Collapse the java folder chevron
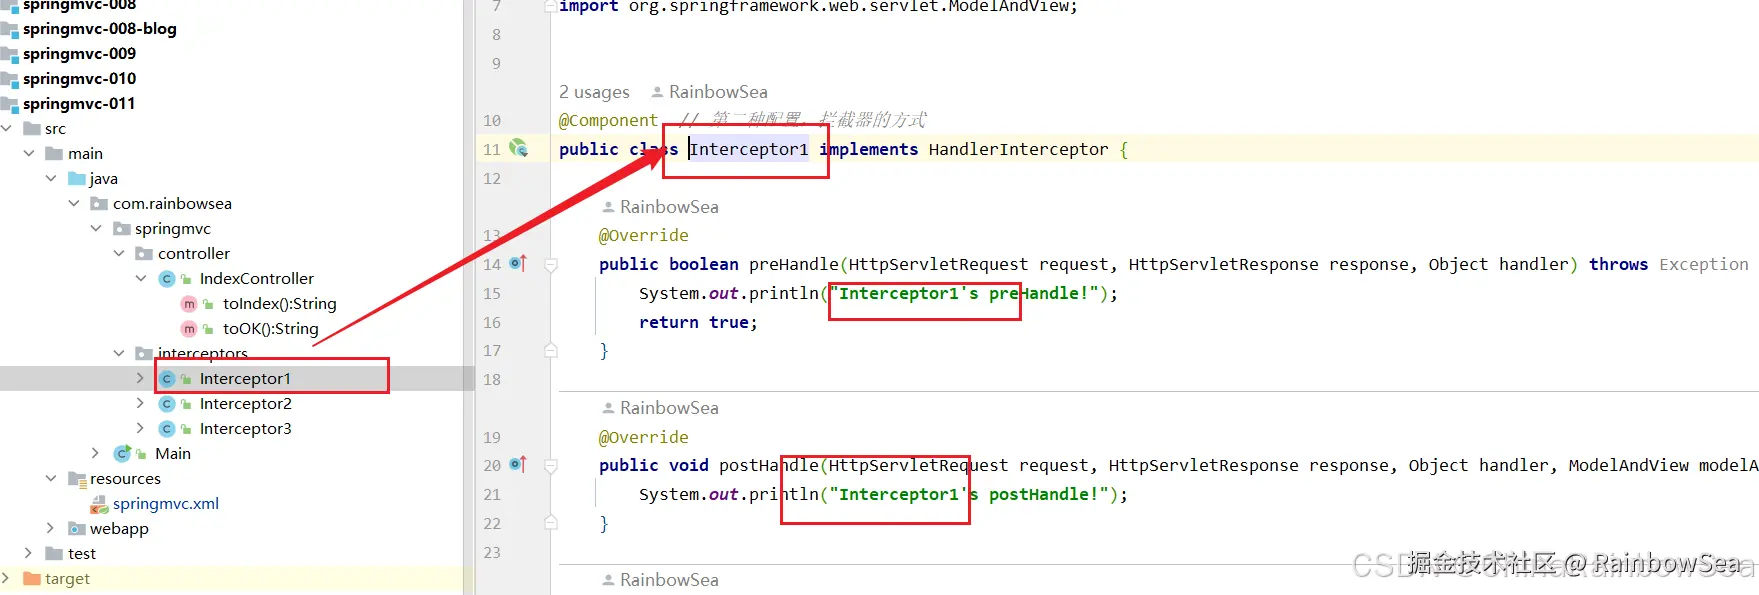1759x595 pixels. [x=51, y=179]
